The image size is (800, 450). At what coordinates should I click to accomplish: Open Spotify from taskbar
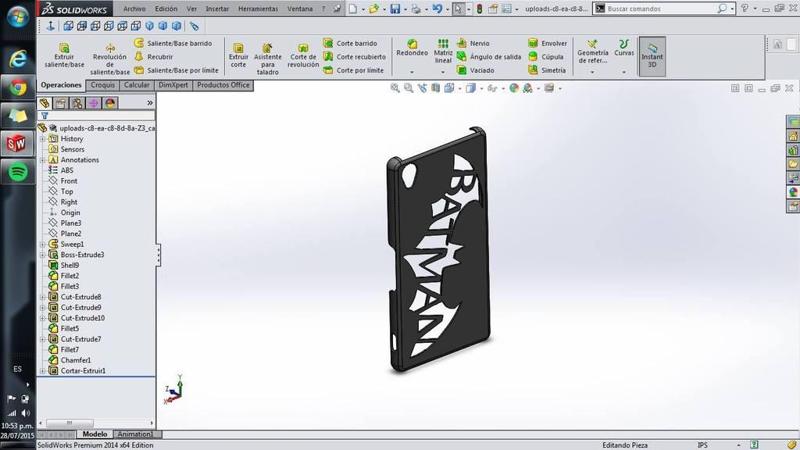click(18, 172)
